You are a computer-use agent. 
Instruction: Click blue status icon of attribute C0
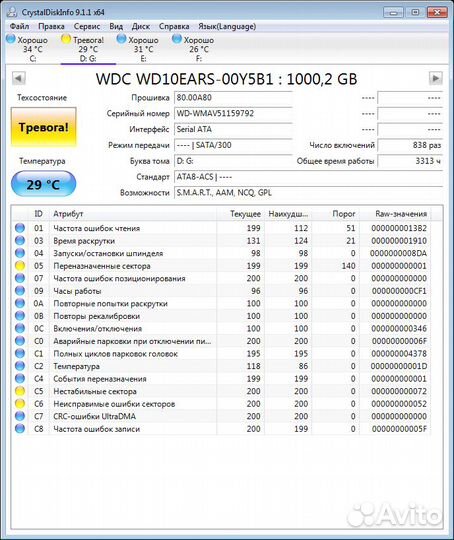click(x=20, y=341)
